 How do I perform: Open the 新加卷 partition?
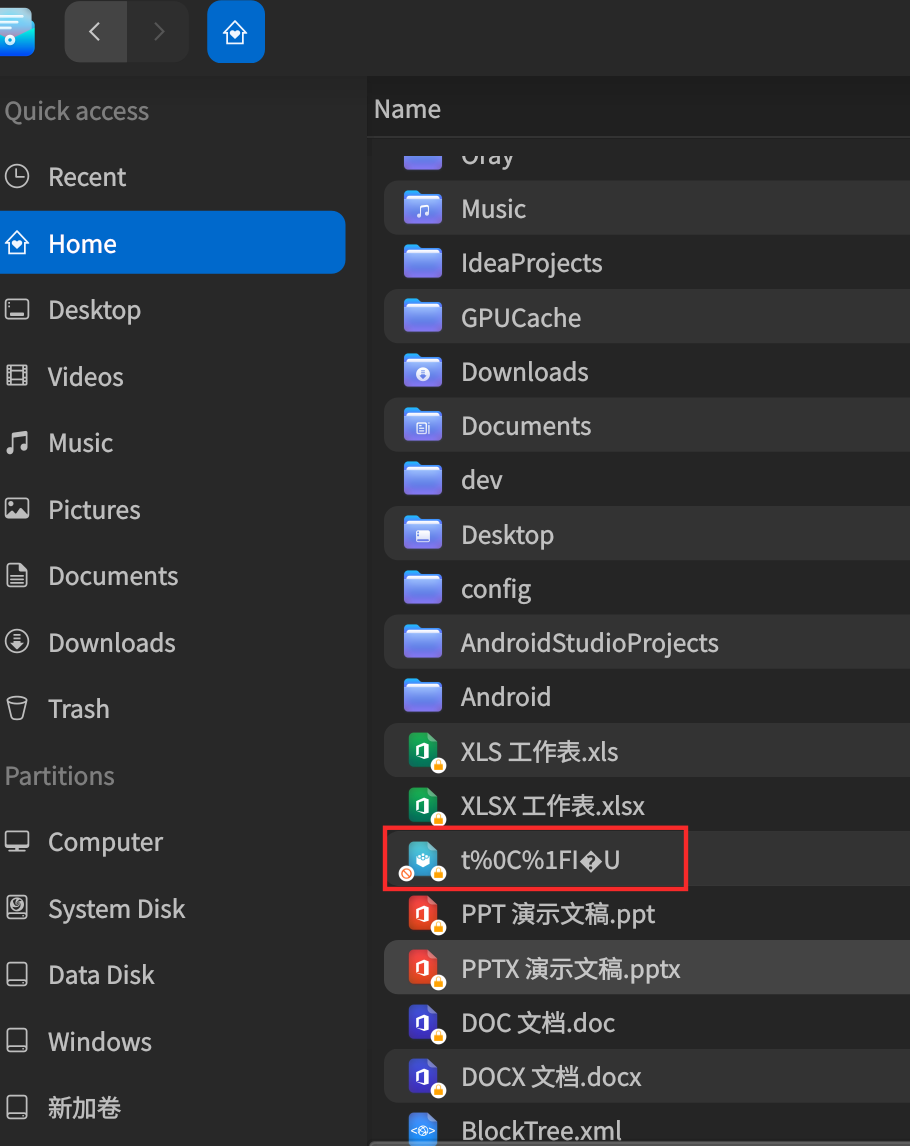172,1107
